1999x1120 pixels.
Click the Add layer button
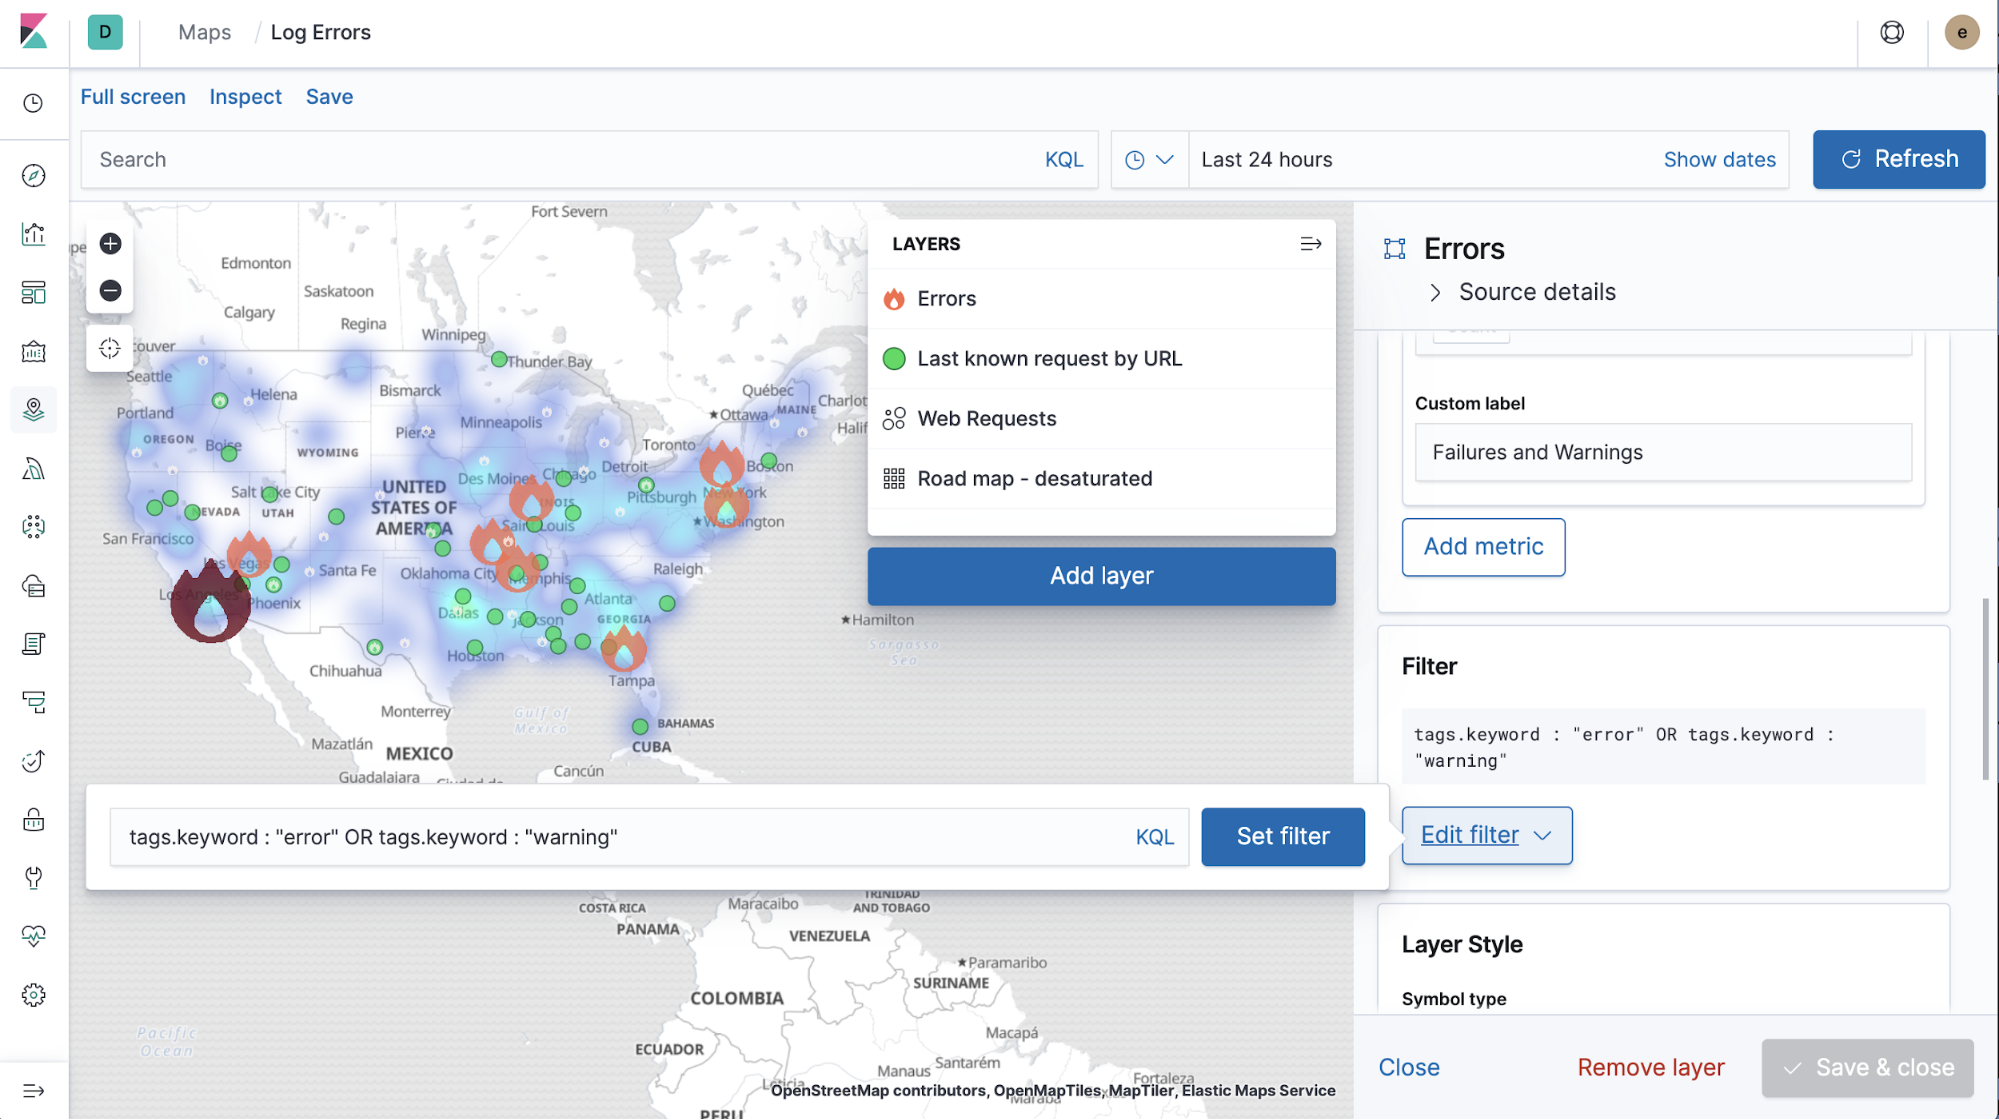pyautogui.click(x=1101, y=576)
